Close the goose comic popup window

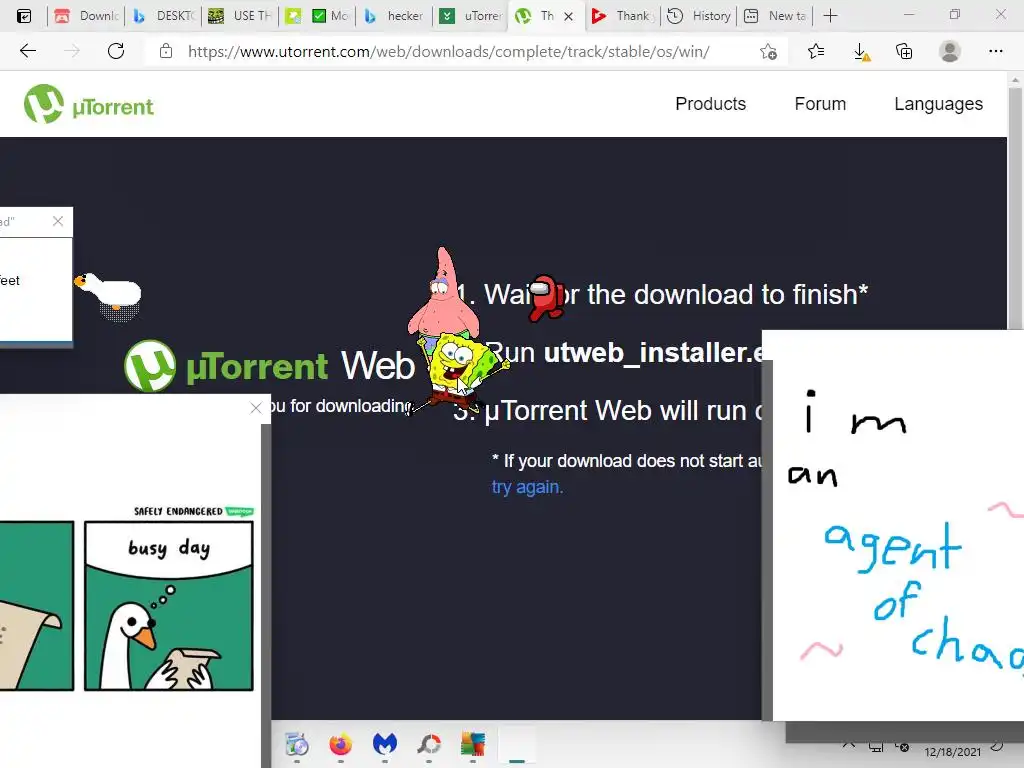point(255,408)
